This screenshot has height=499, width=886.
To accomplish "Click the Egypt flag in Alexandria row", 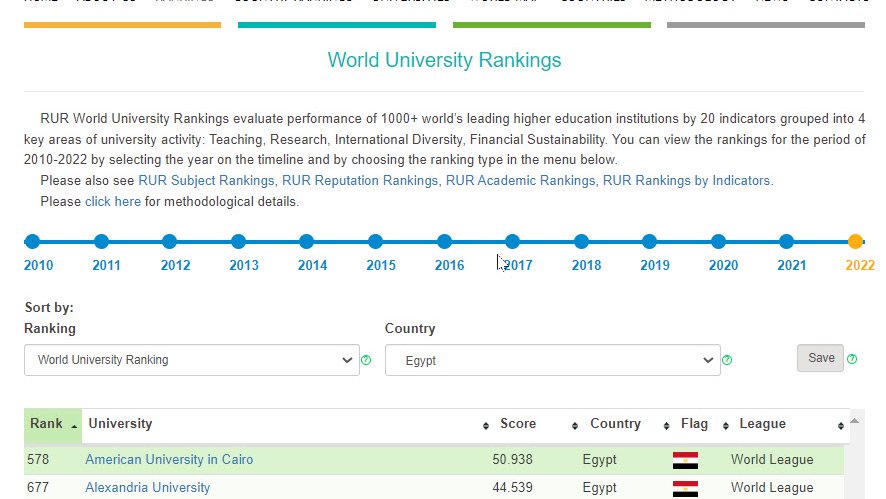I will coord(685,489).
